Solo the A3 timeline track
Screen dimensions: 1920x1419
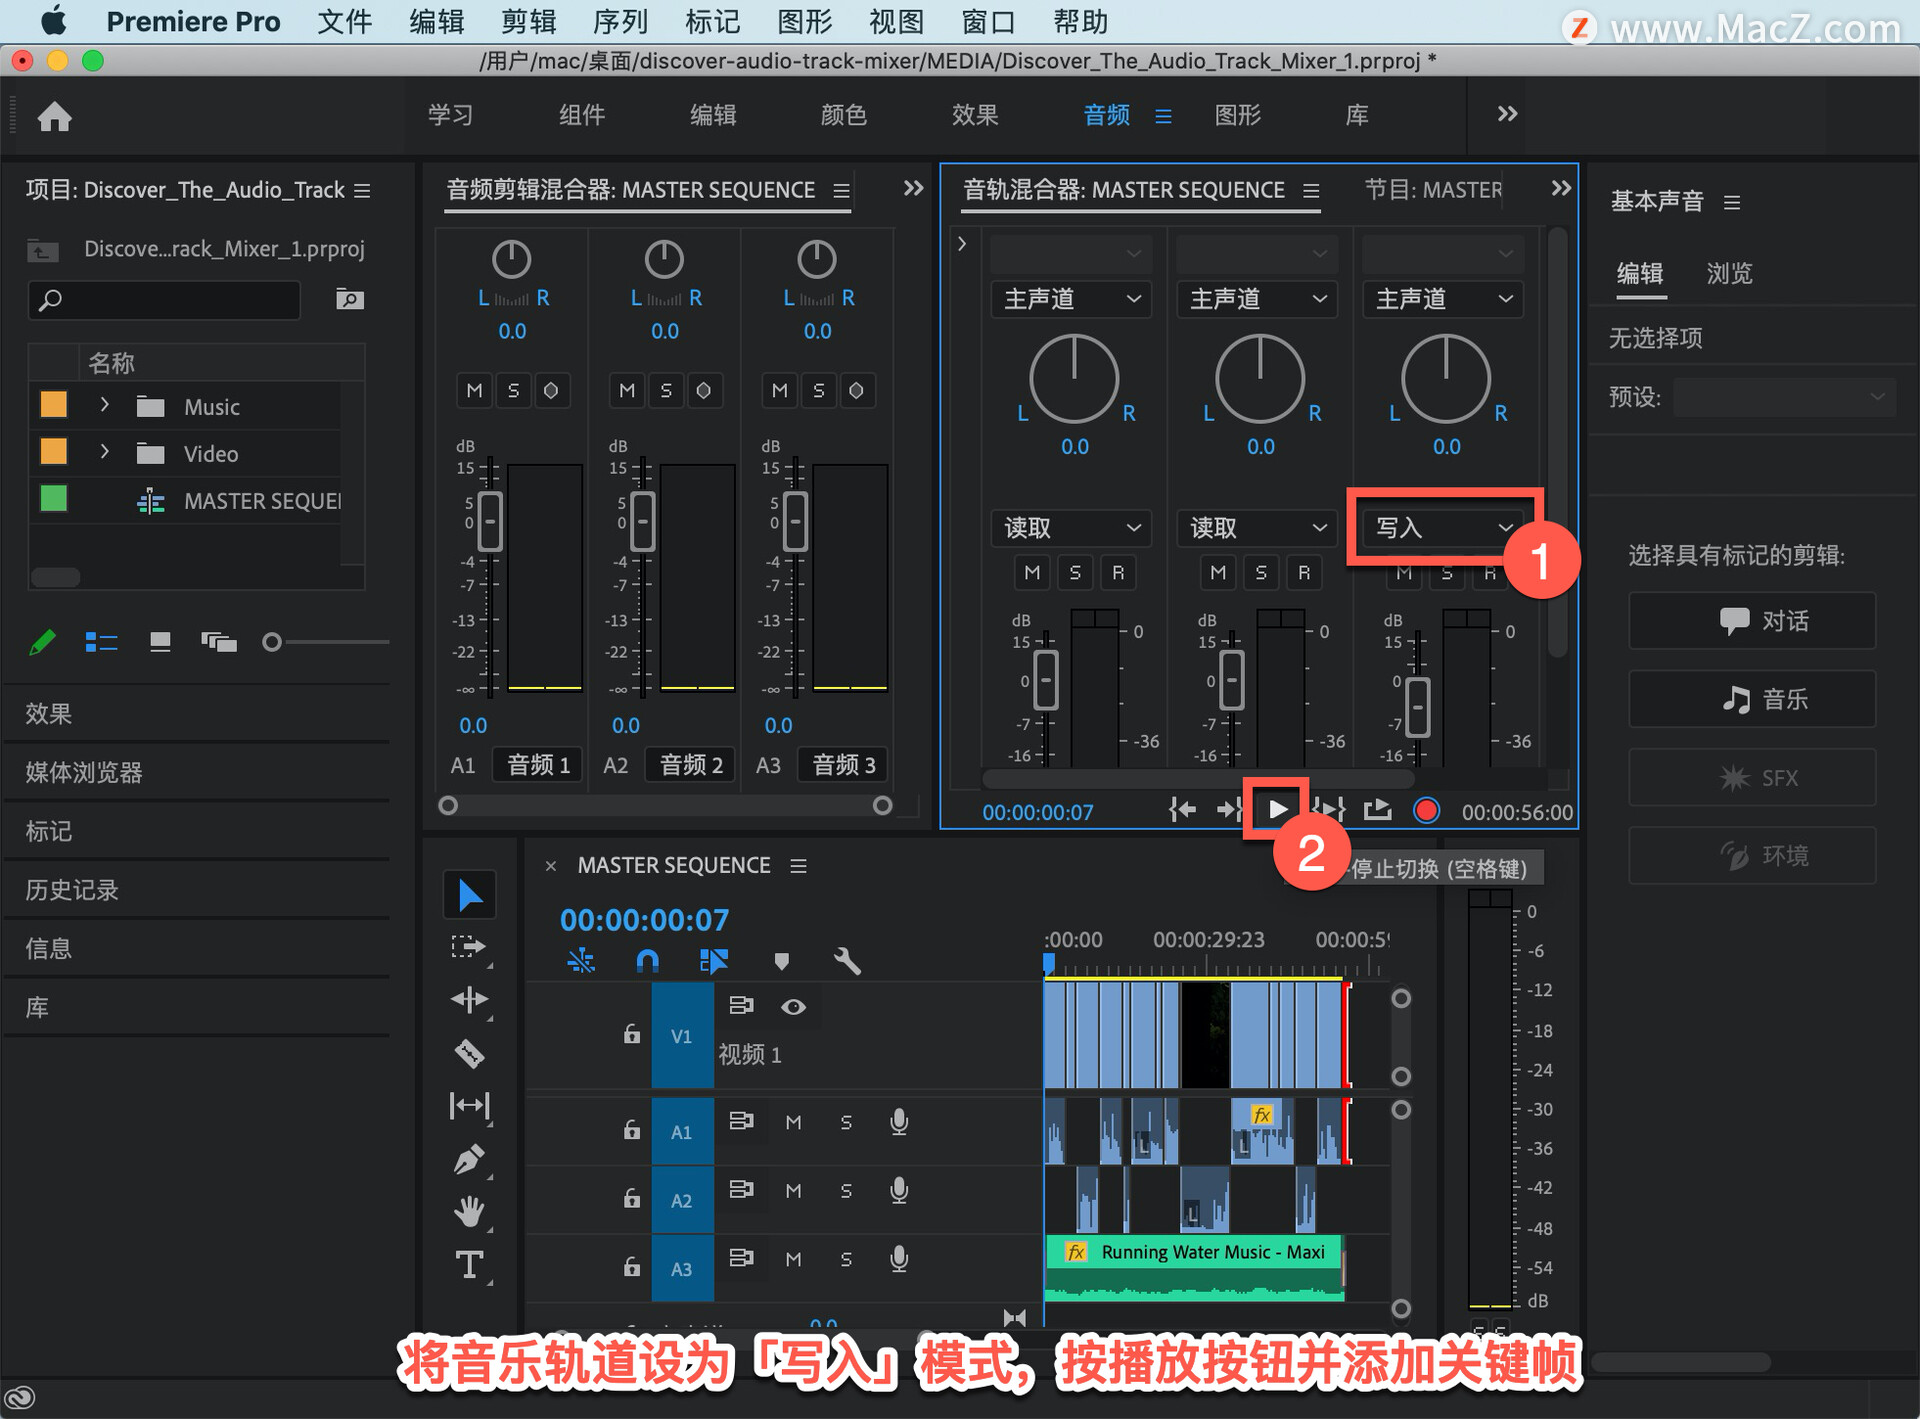pos(846,1259)
